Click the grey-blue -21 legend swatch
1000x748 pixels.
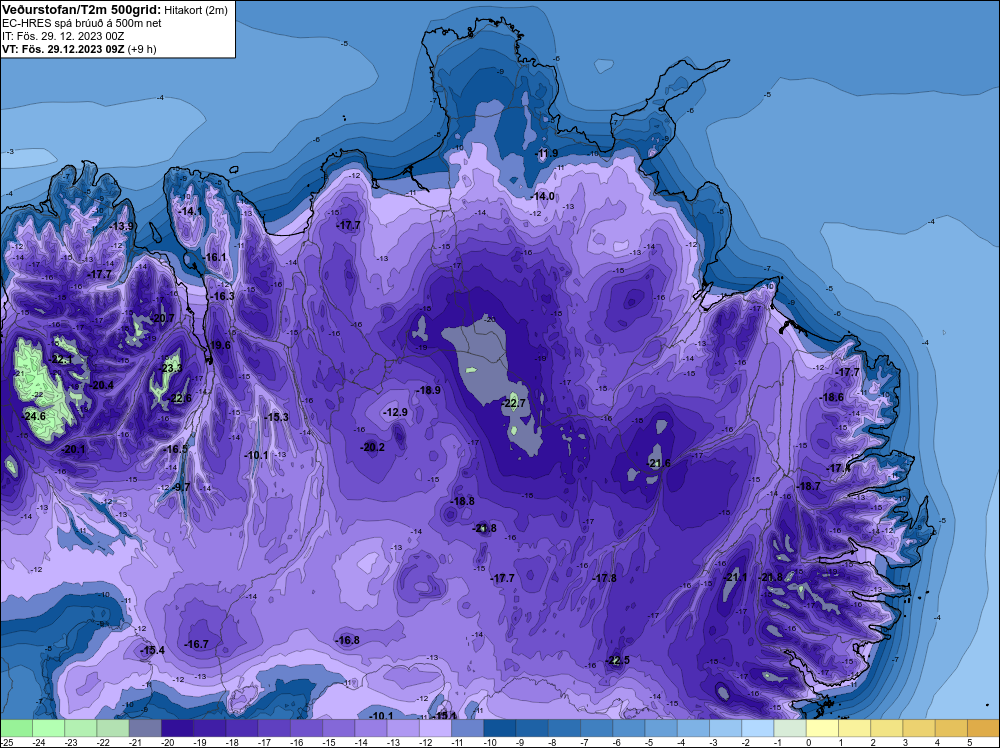click(x=145, y=728)
